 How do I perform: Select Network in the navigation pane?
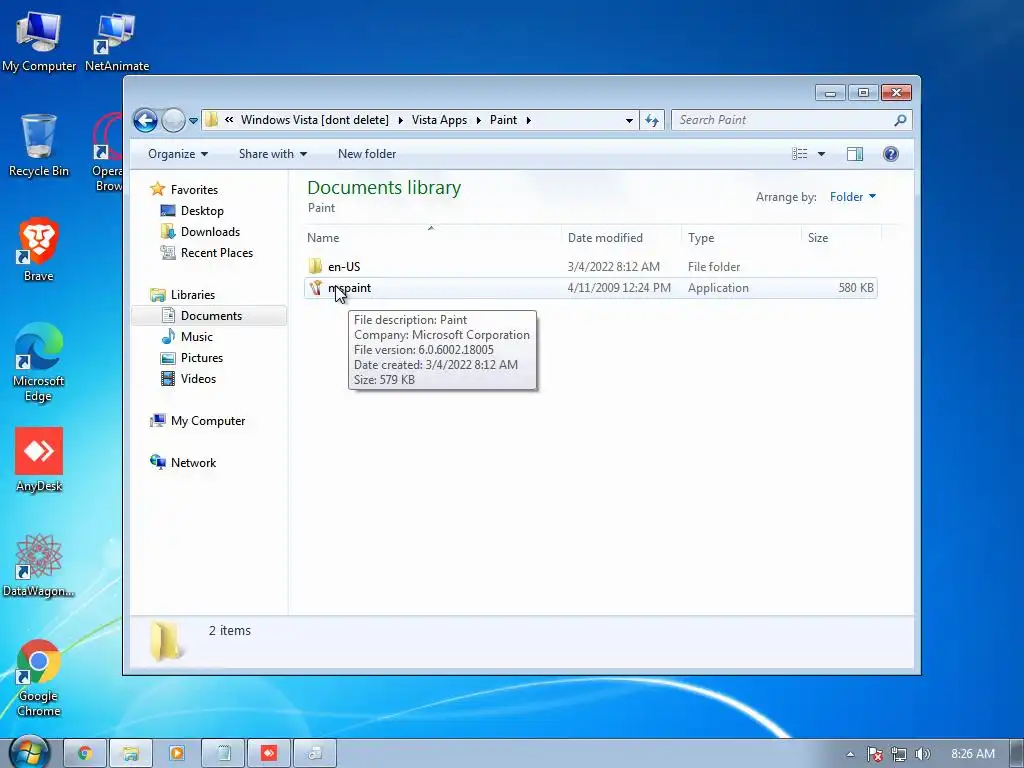click(193, 463)
